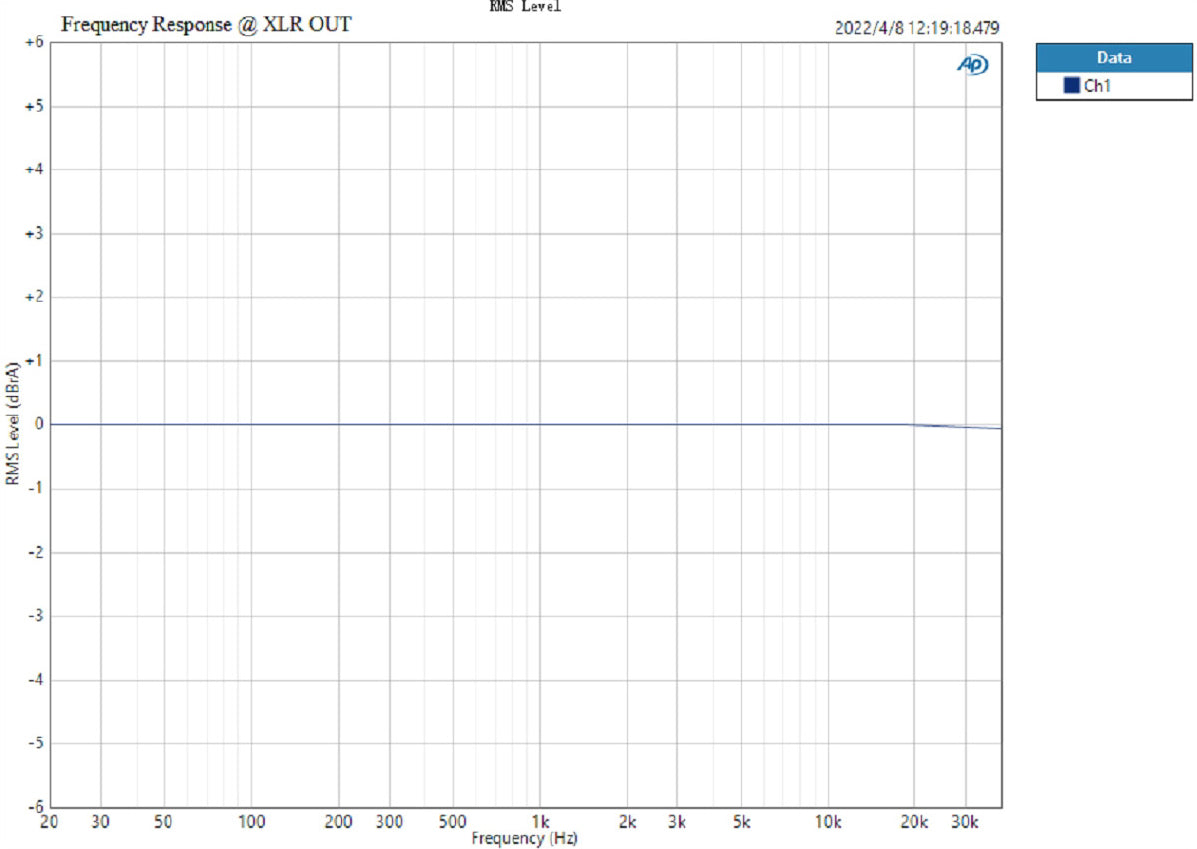Click the 10k frequency axis label
Image resolution: width=1197 pixels, height=849 pixels.
(x=826, y=822)
